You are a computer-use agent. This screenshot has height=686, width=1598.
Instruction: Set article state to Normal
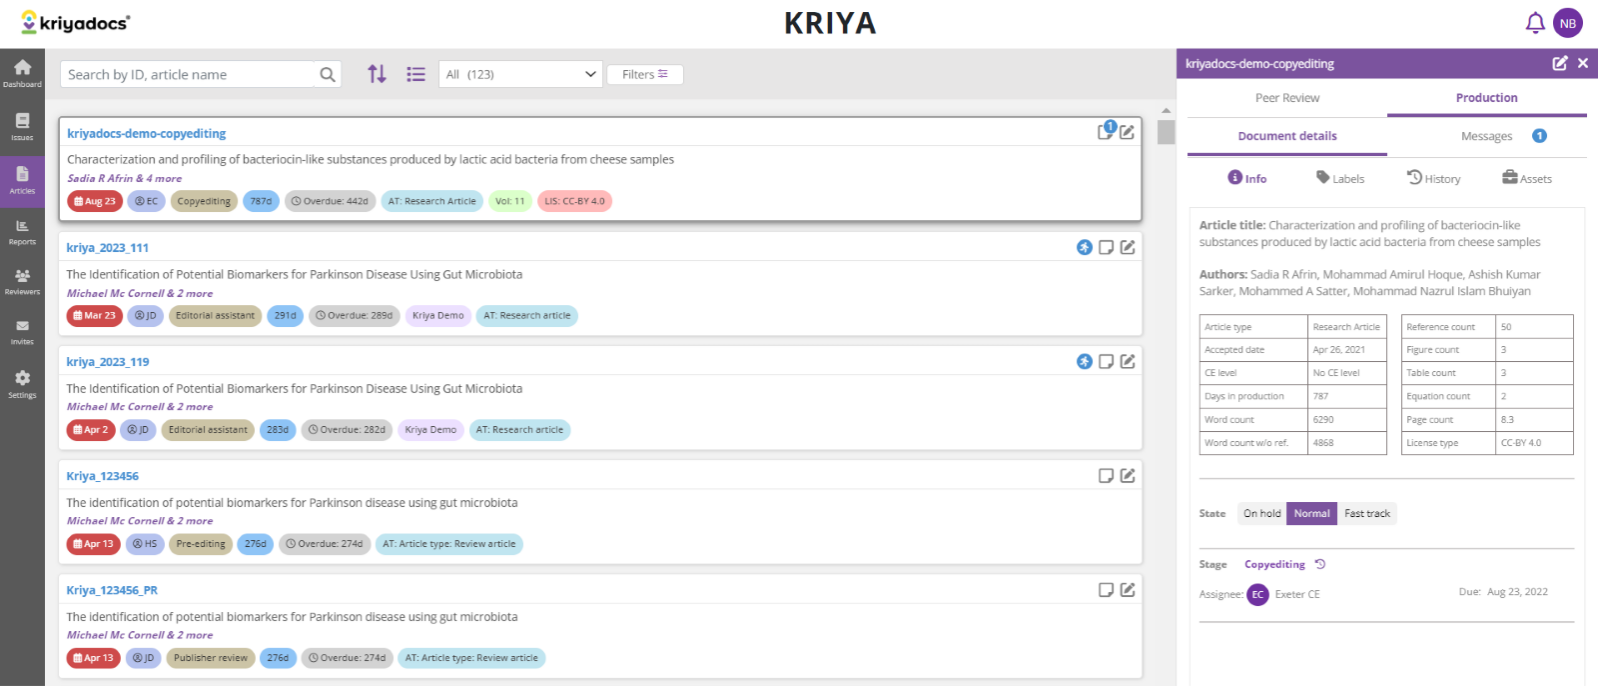(1312, 513)
